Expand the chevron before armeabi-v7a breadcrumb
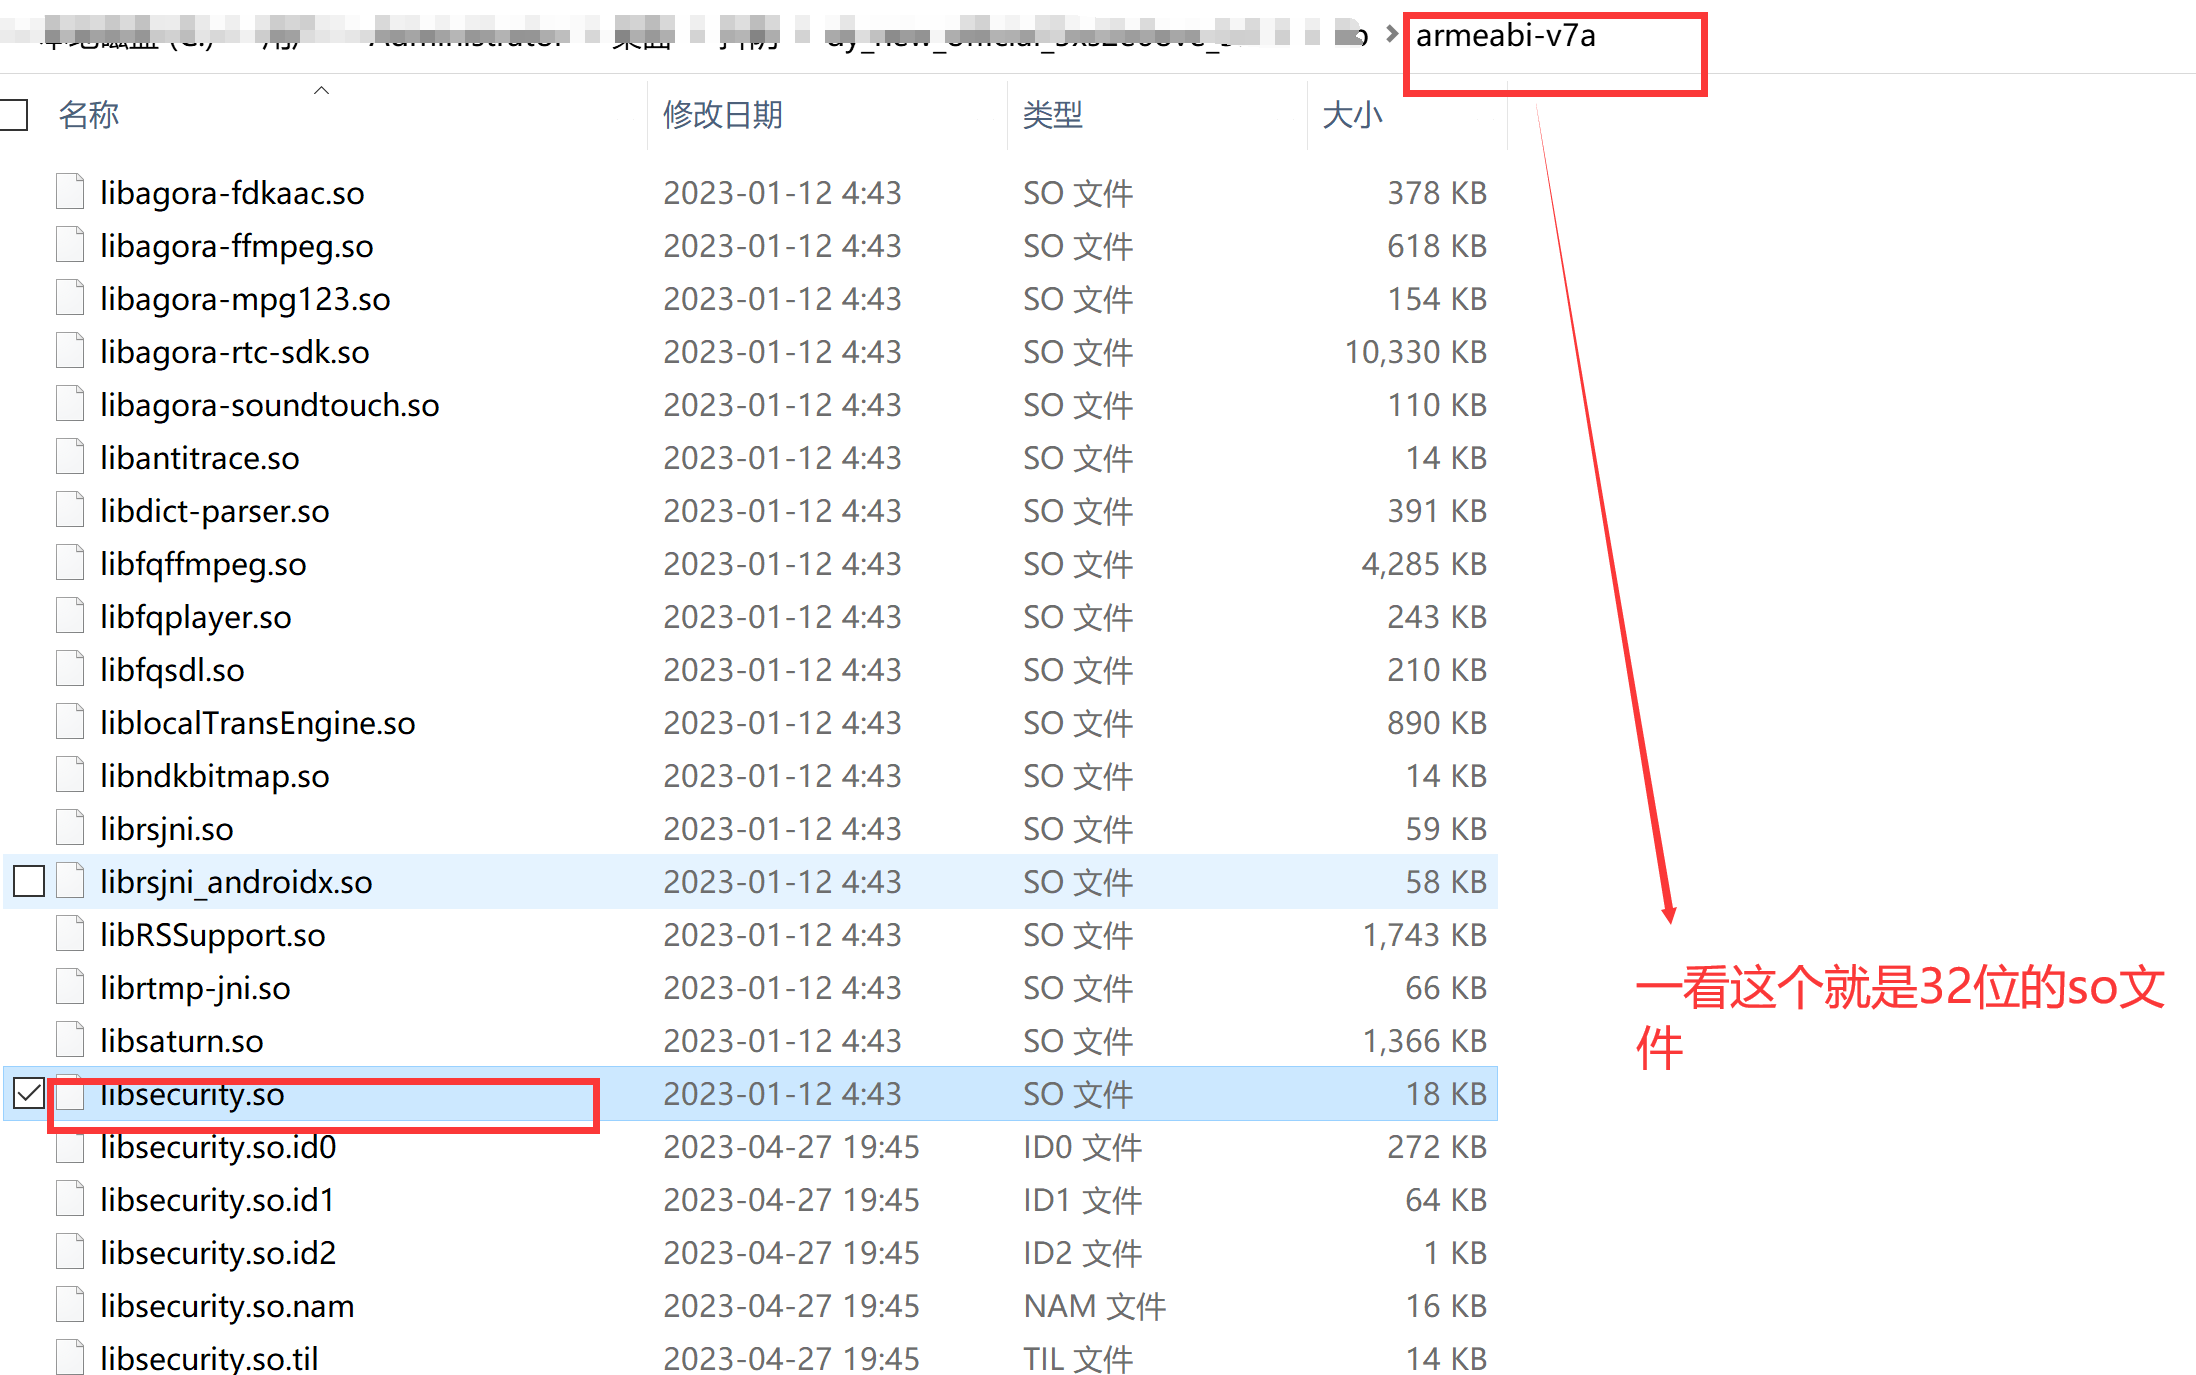The image size is (2196, 1375). click(x=1391, y=34)
